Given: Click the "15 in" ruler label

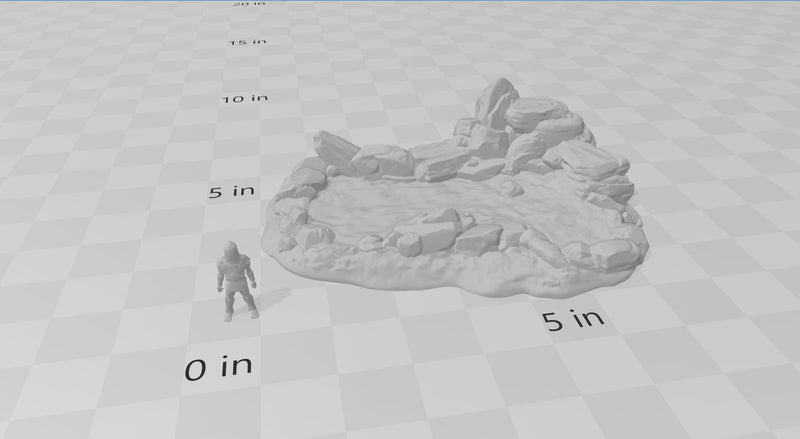Looking at the screenshot, I should (246, 42).
